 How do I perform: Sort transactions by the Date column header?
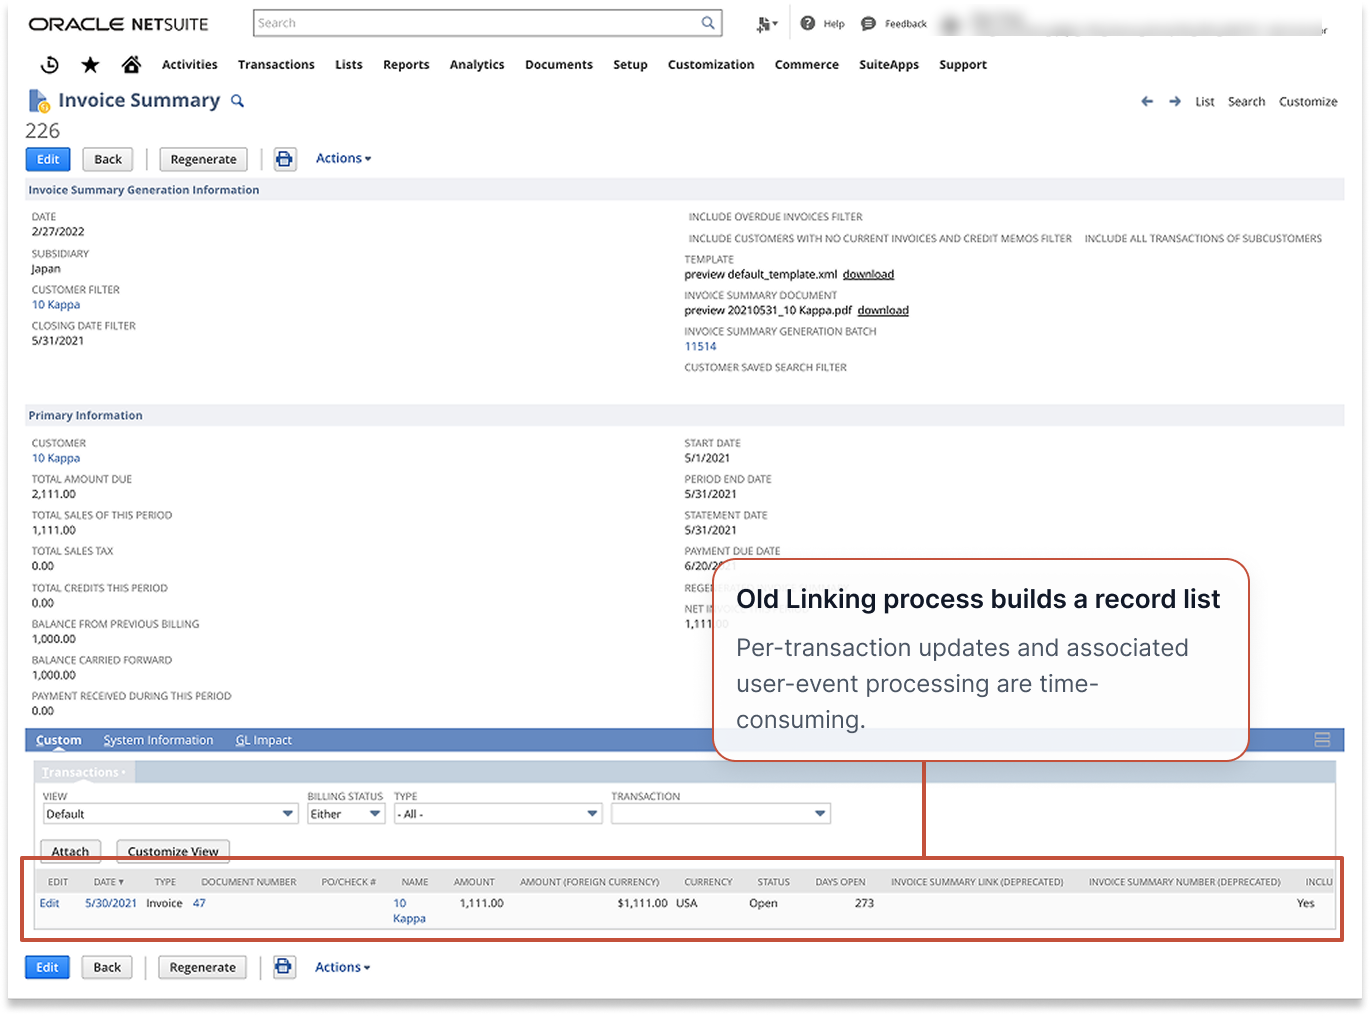[x=109, y=882]
